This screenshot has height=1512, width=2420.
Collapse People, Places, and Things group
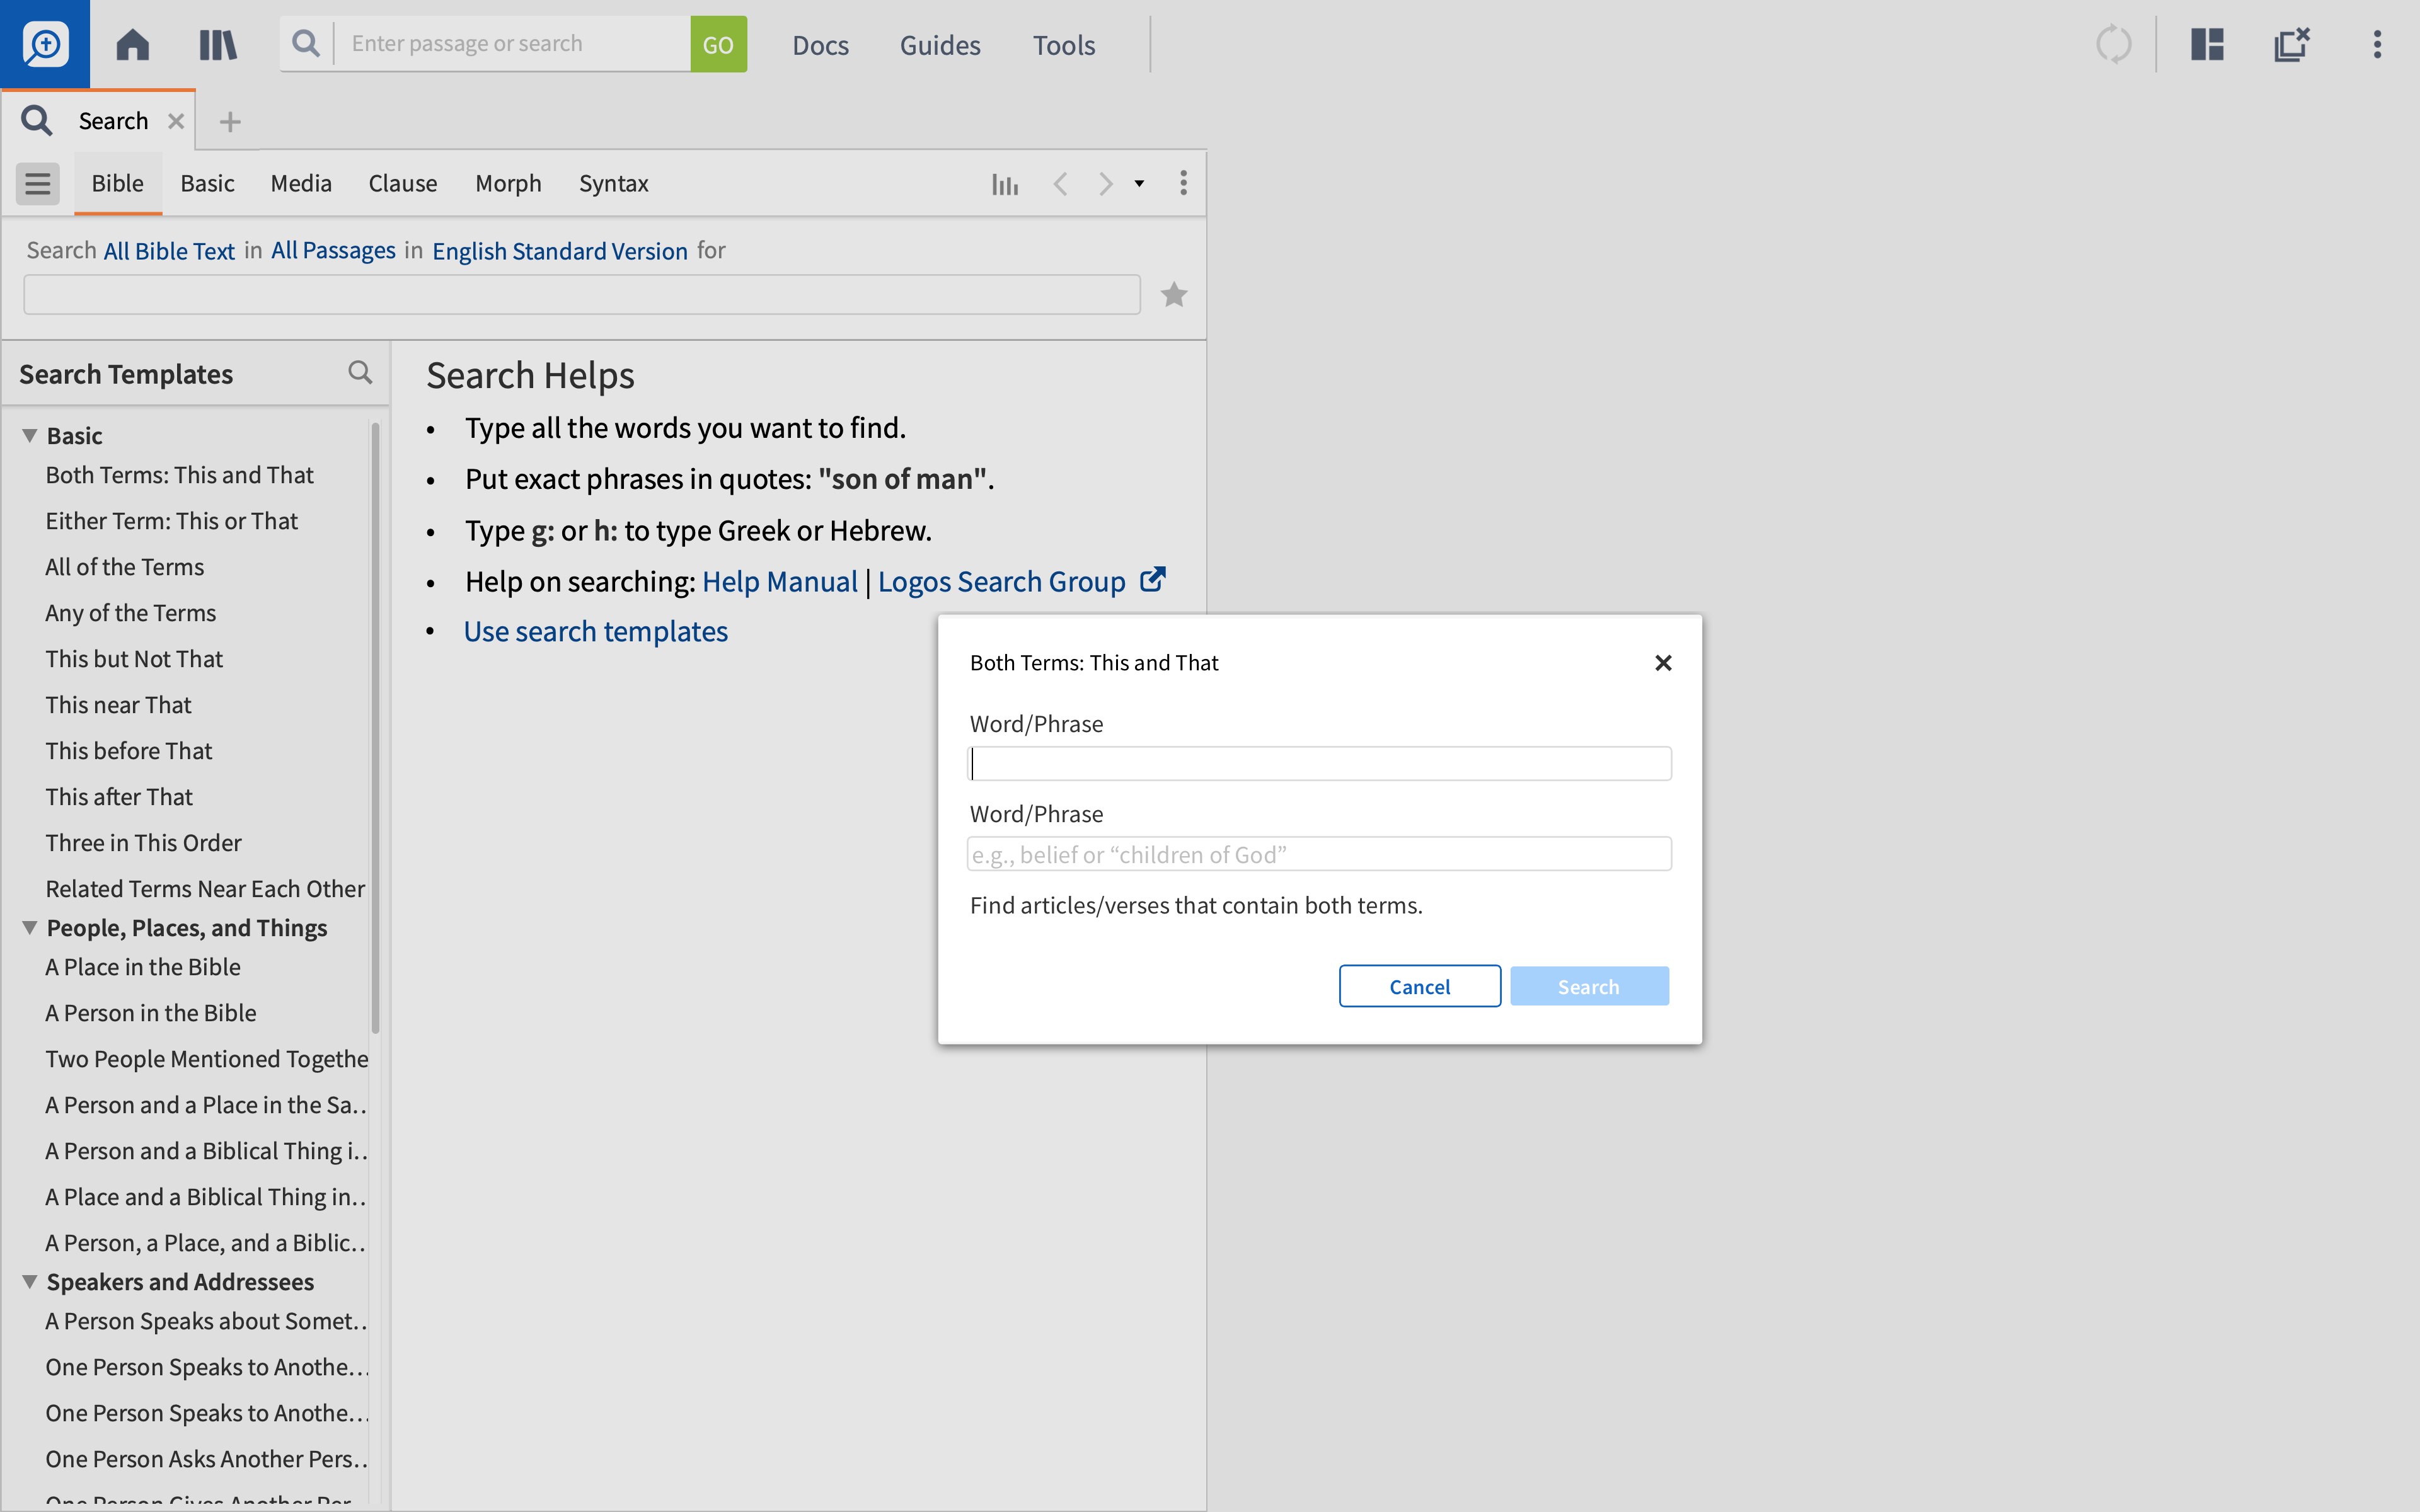click(30, 928)
